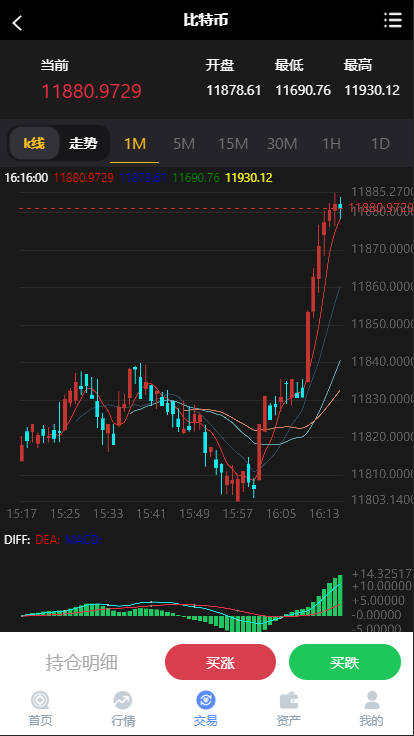Select the 1M interval tab
The image size is (414, 736).
[x=135, y=144]
